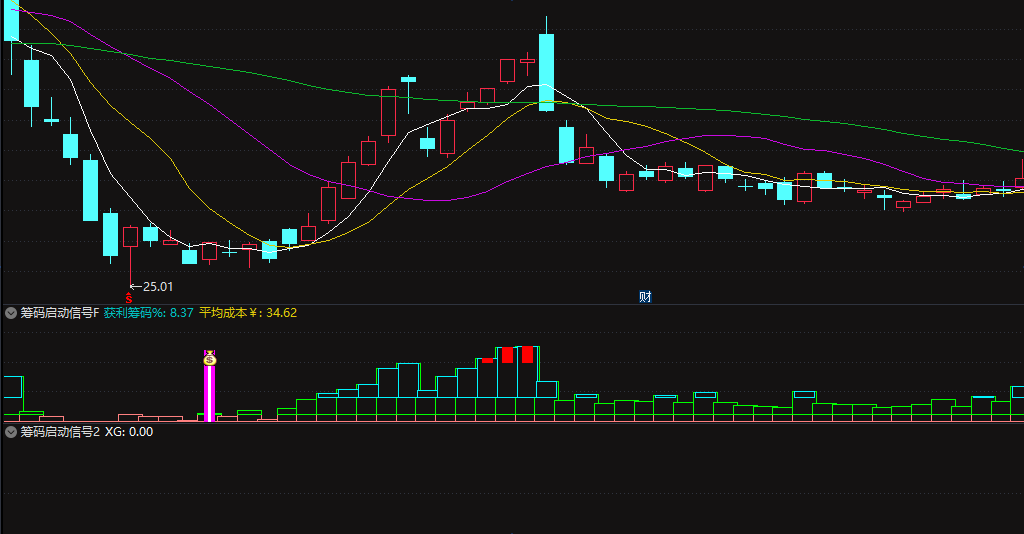Open the 筹码启动信号2 indicator name label
Image resolution: width=1024 pixels, height=534 pixels.
coord(60,432)
